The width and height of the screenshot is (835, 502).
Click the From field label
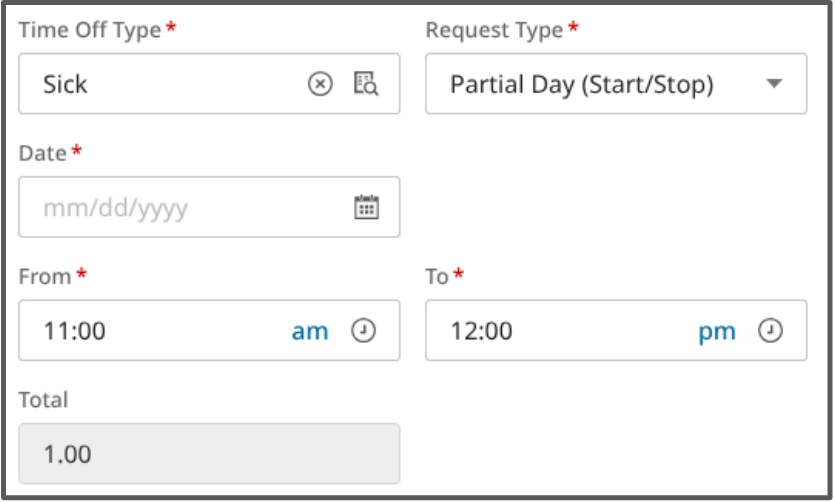(x=45, y=276)
